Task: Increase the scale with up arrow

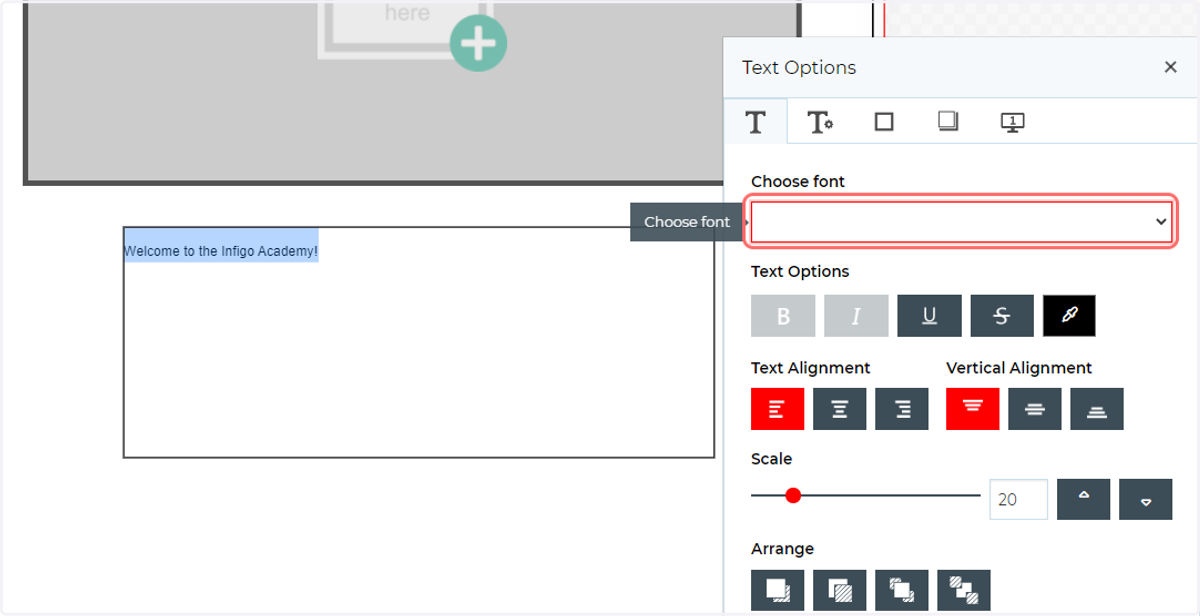Action: pos(1083,499)
